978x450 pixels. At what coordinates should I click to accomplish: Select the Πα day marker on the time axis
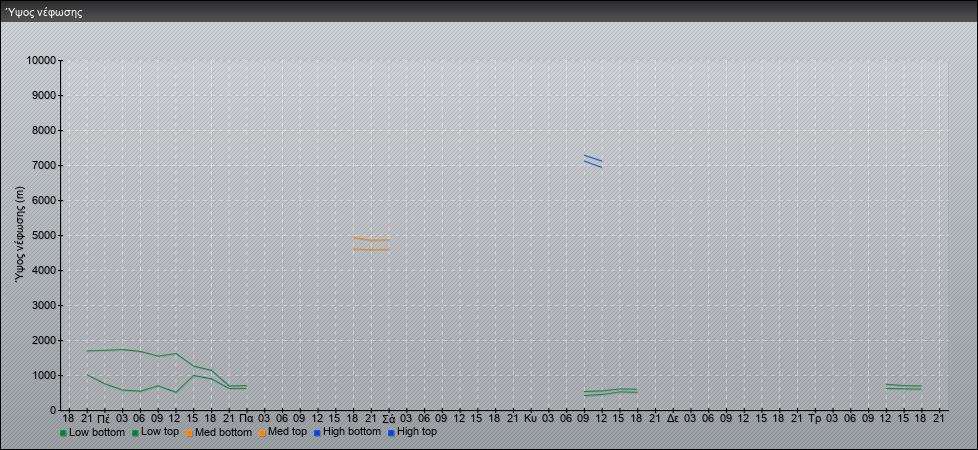tap(246, 417)
